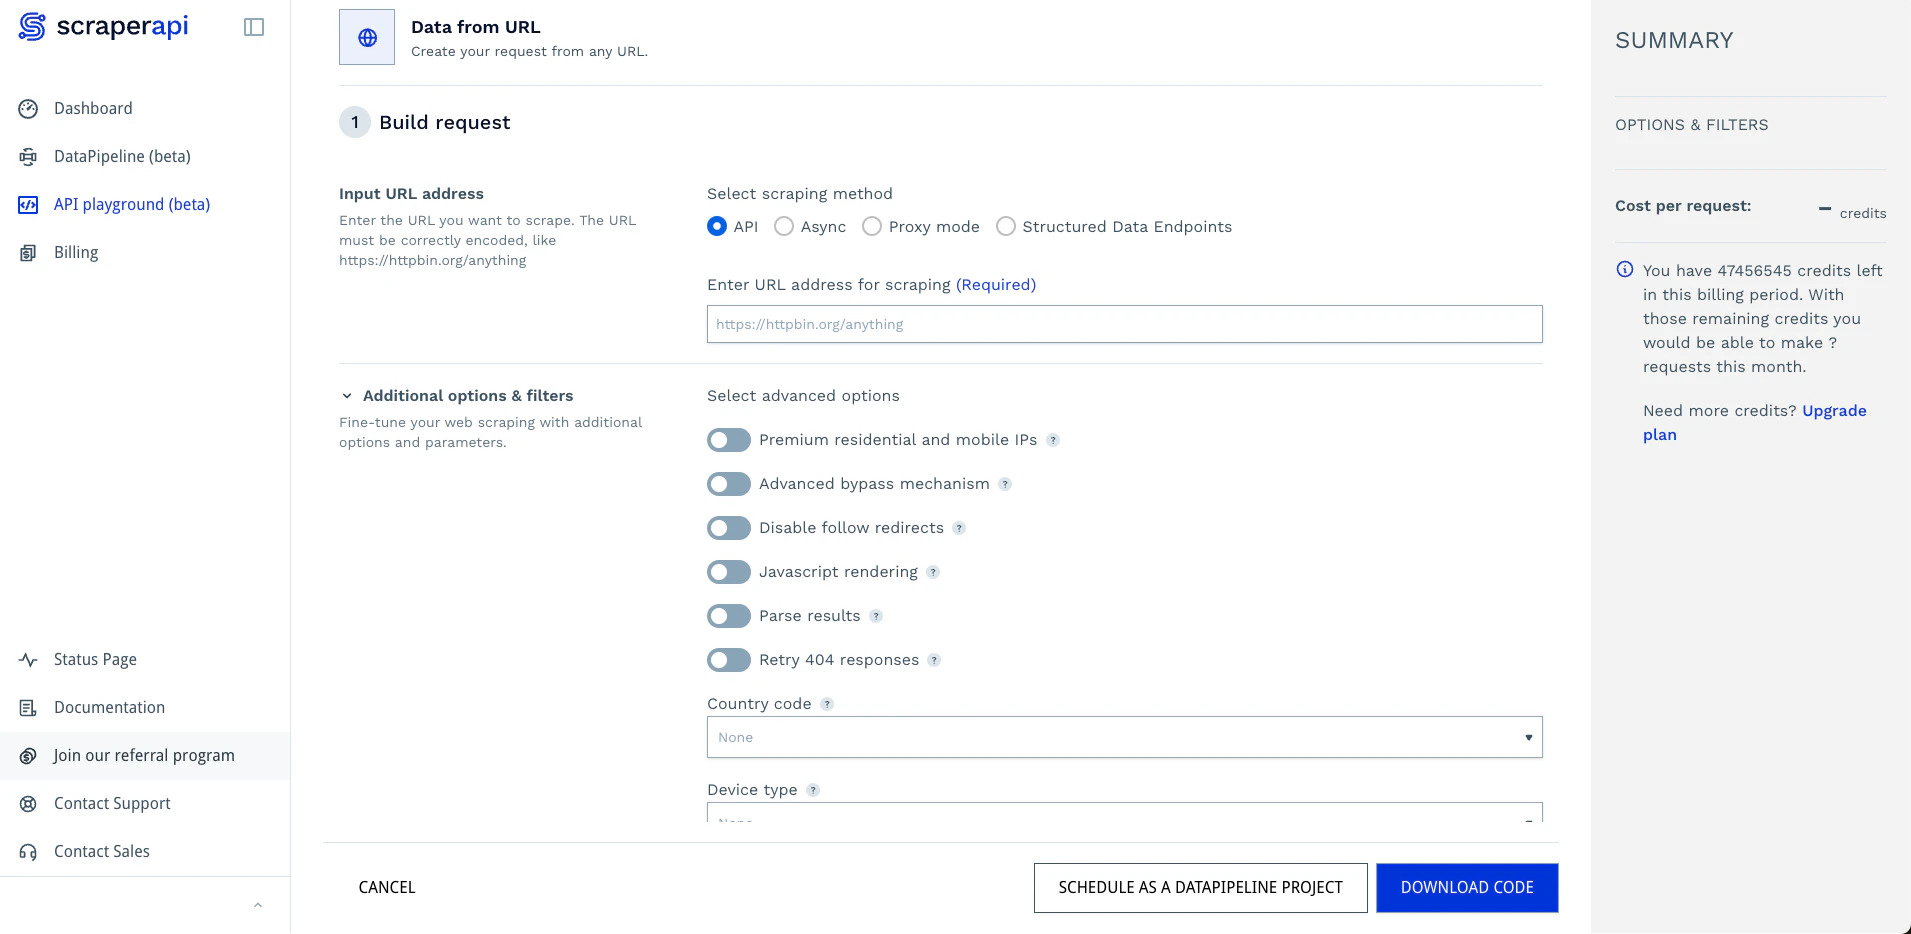Open the Dashboard from the sidebar
The width and height of the screenshot is (1911, 934).
pos(93,108)
